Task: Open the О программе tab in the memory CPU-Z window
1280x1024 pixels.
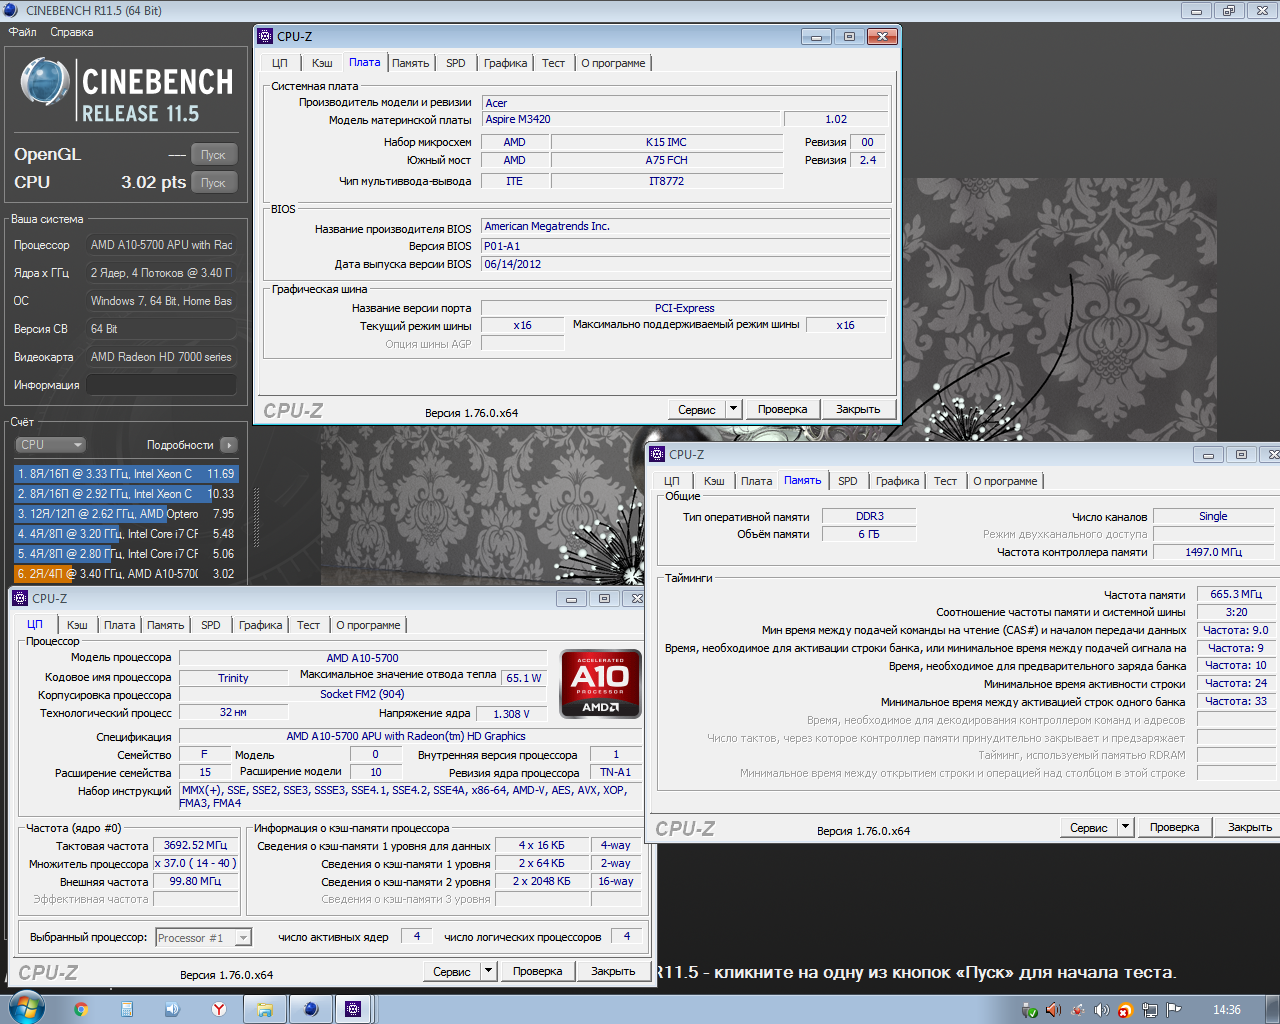Action: [1006, 481]
